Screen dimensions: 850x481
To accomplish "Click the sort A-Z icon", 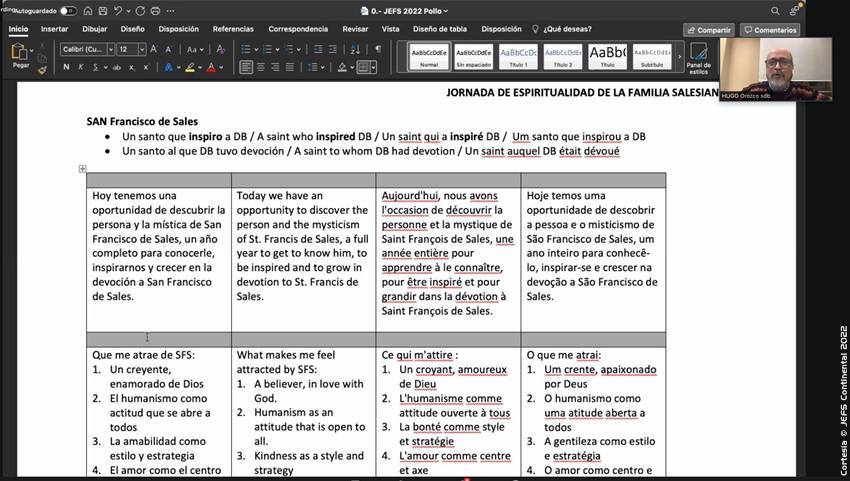I will (355, 49).
